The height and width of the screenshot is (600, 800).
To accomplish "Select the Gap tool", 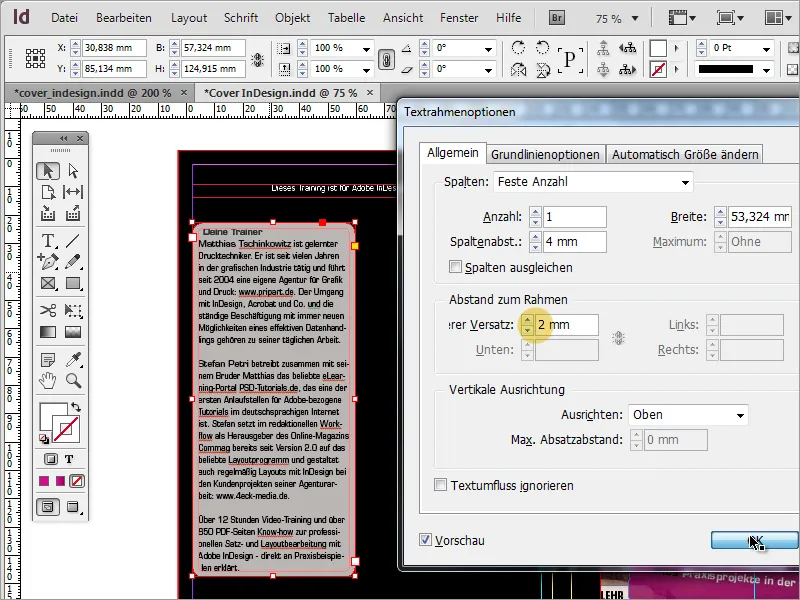I will click(73, 192).
